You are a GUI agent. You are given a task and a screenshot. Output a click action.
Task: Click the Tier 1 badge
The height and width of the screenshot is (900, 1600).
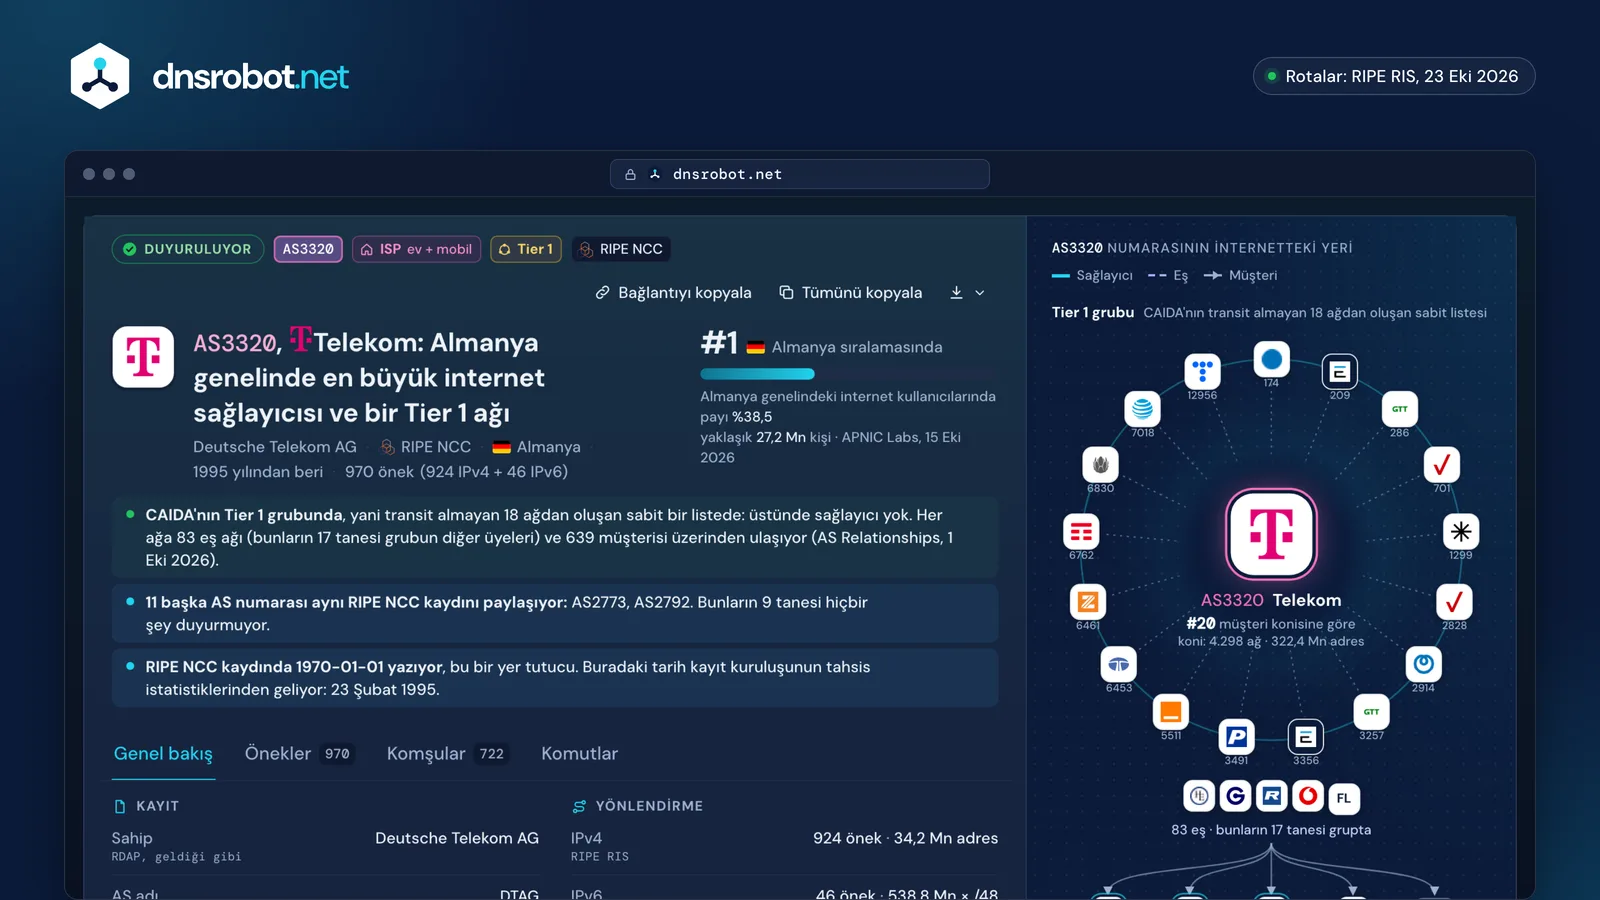point(526,249)
